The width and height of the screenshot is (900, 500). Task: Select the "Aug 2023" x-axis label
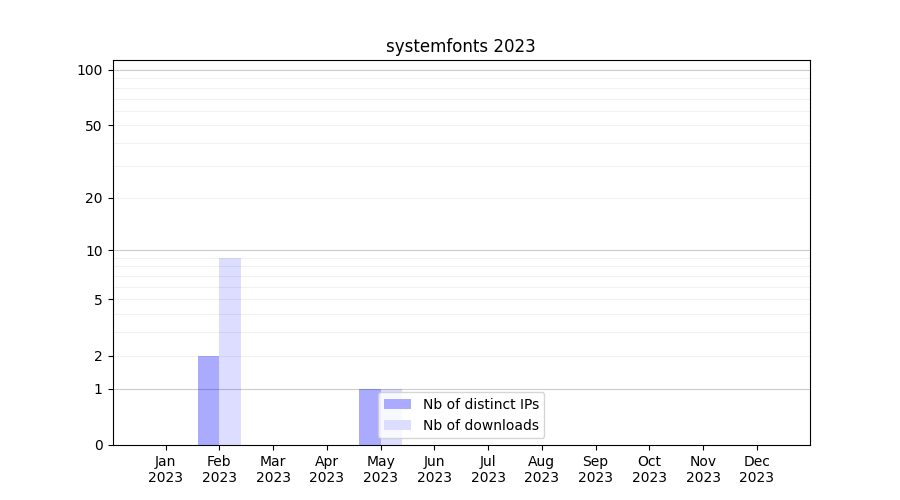(x=542, y=469)
